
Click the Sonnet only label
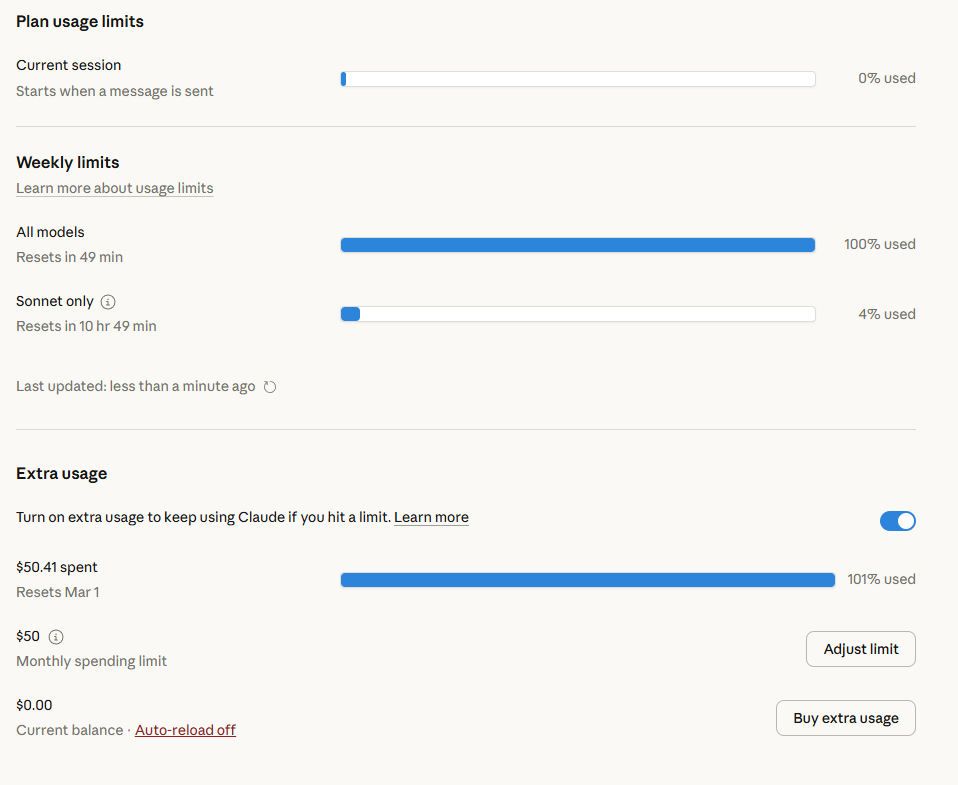[x=55, y=301]
